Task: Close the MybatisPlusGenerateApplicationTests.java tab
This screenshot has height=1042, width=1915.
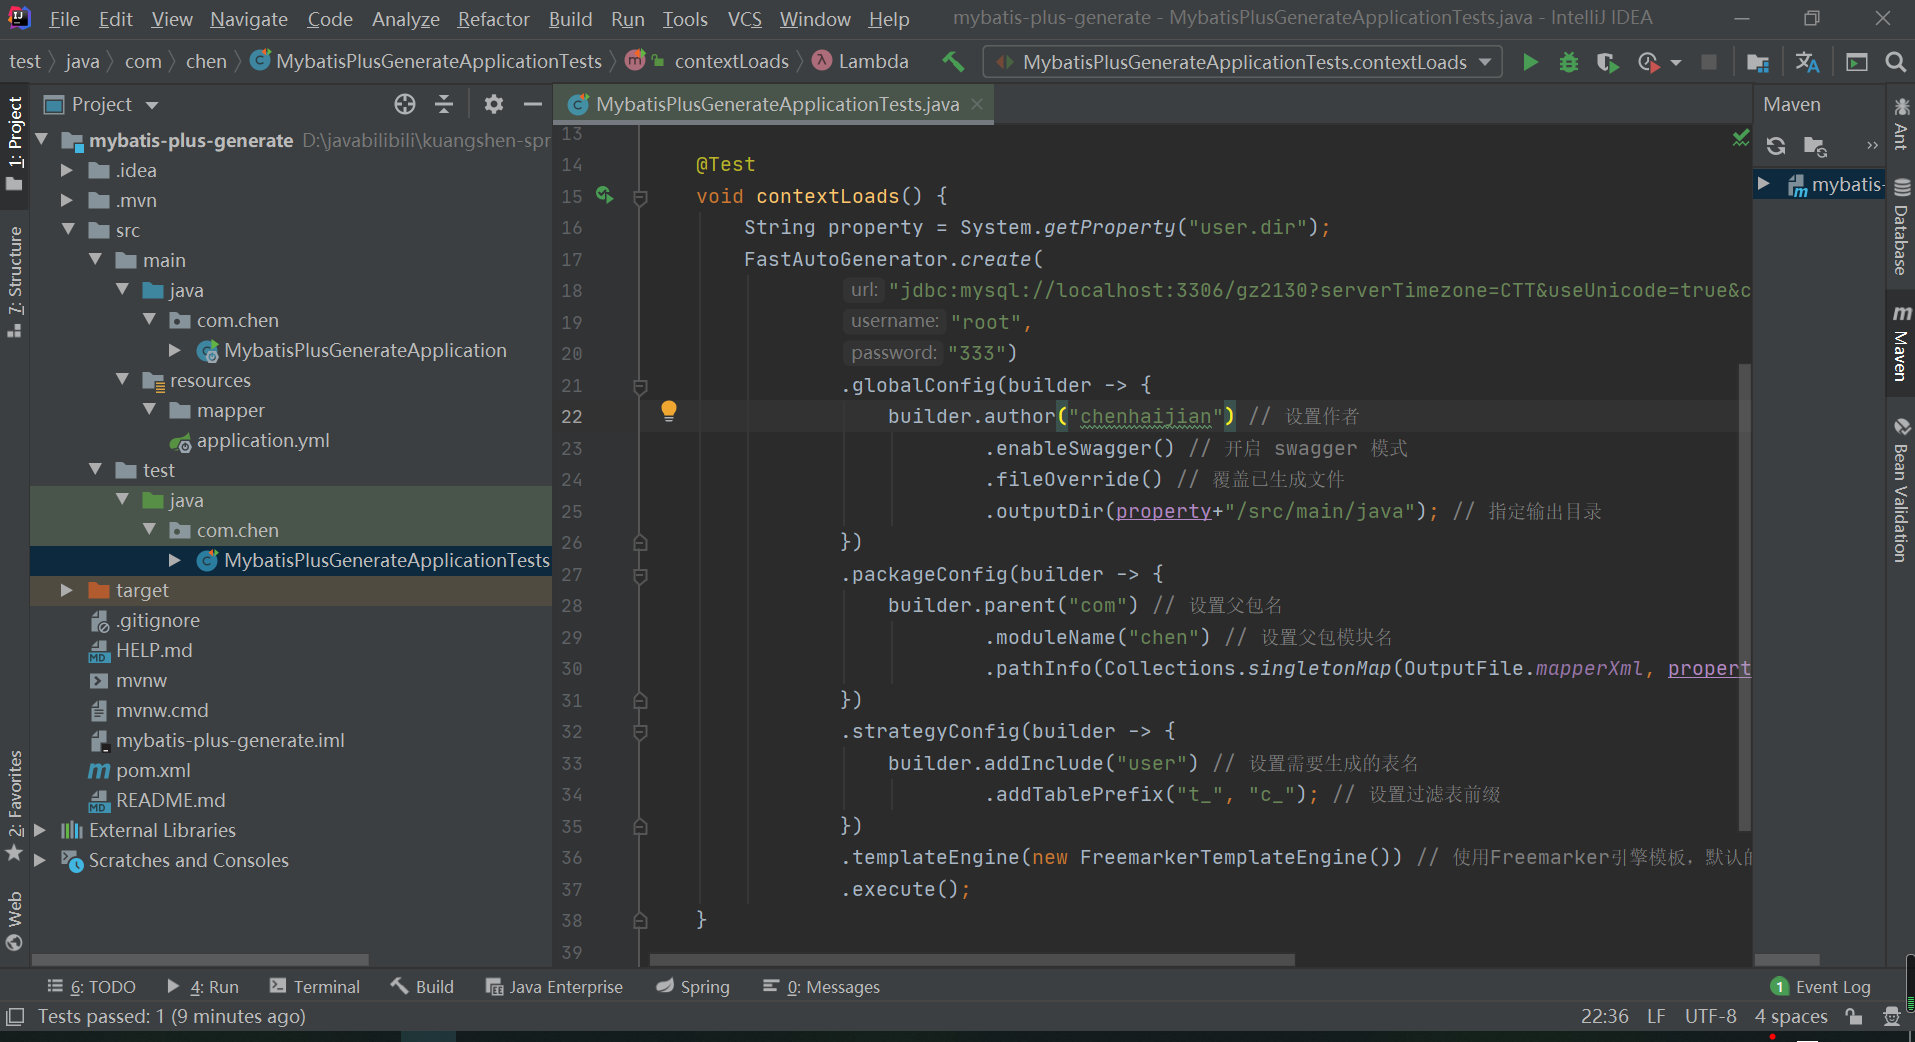Action: tap(977, 104)
